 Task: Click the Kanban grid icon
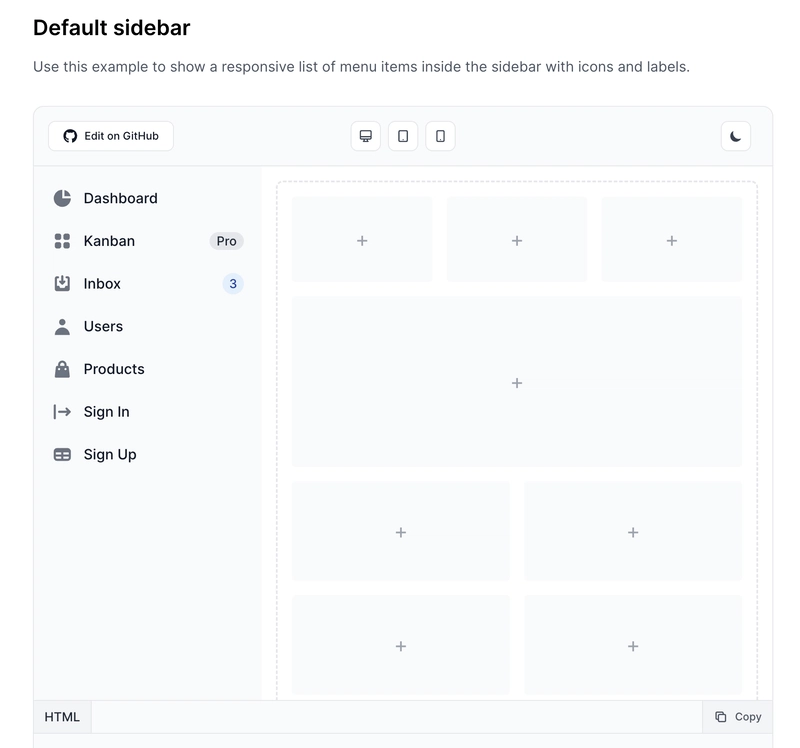[62, 241]
